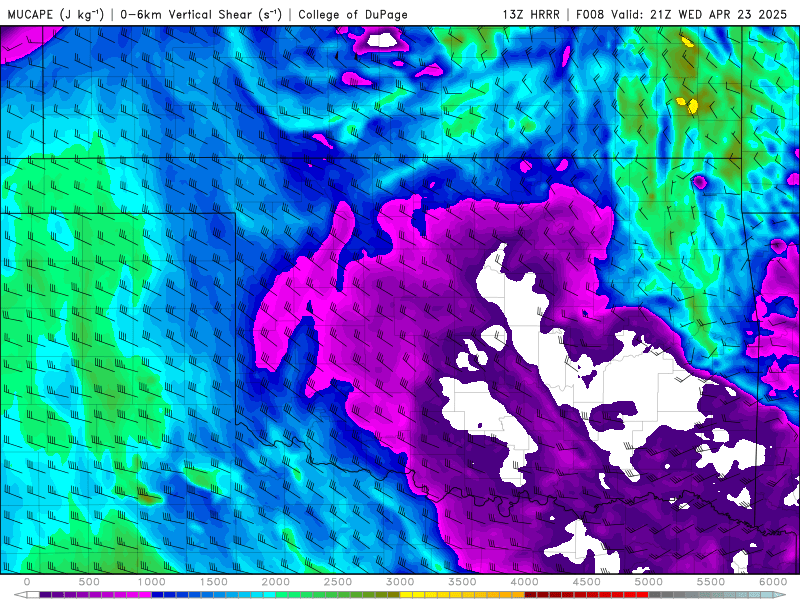
Task: Click the 1000 label on the color scale
Action: [x=152, y=582]
